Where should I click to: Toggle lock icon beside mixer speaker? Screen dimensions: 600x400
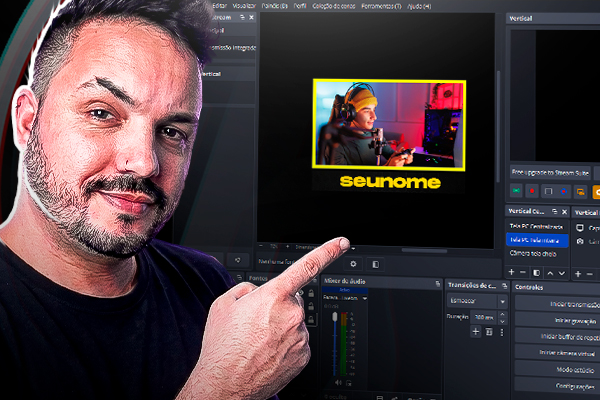(x=349, y=382)
